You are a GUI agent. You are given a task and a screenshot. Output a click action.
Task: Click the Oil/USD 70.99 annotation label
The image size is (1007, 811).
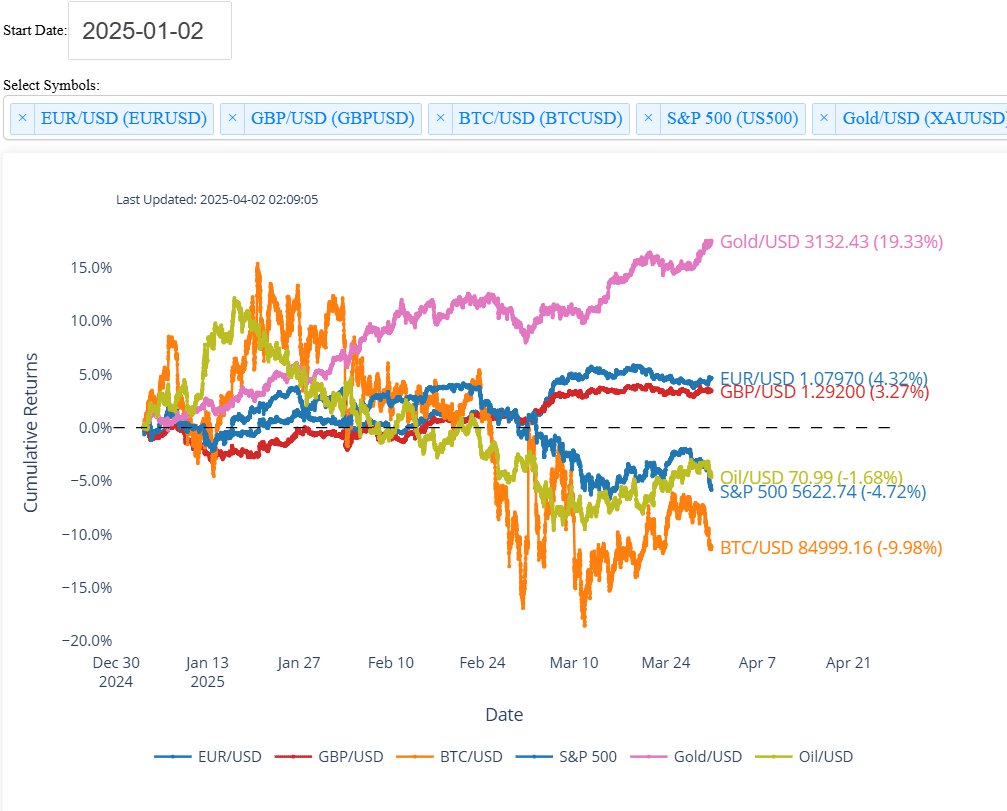pyautogui.click(x=811, y=477)
